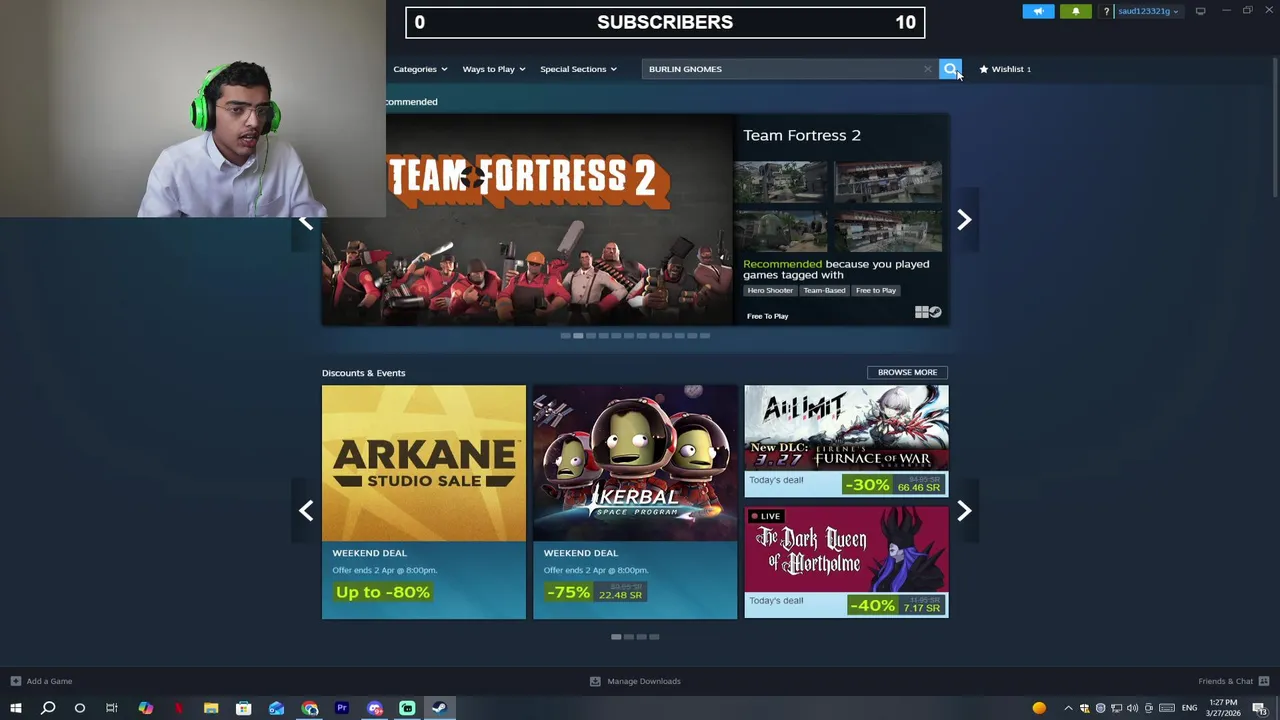
Task: Click the Steam page vertical scrollbar
Action: pyautogui.click(x=1275, y=130)
